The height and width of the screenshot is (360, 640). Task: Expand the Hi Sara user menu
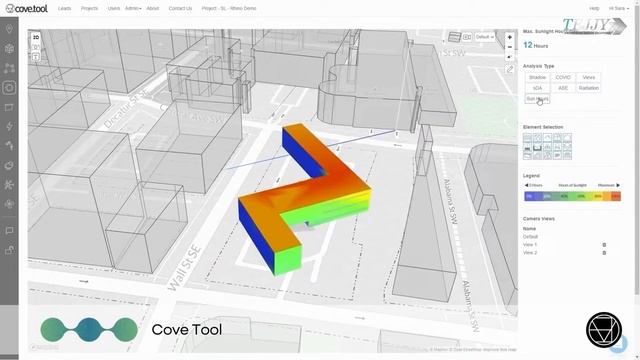point(619,8)
